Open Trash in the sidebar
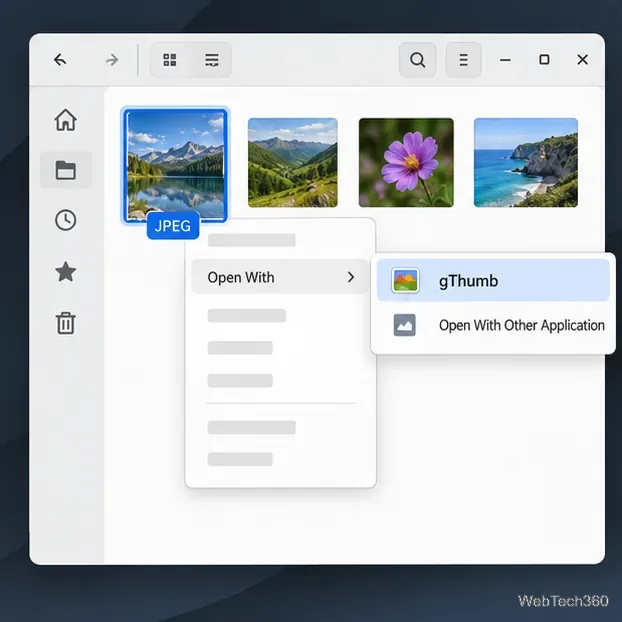The width and height of the screenshot is (622, 622). pos(65,323)
